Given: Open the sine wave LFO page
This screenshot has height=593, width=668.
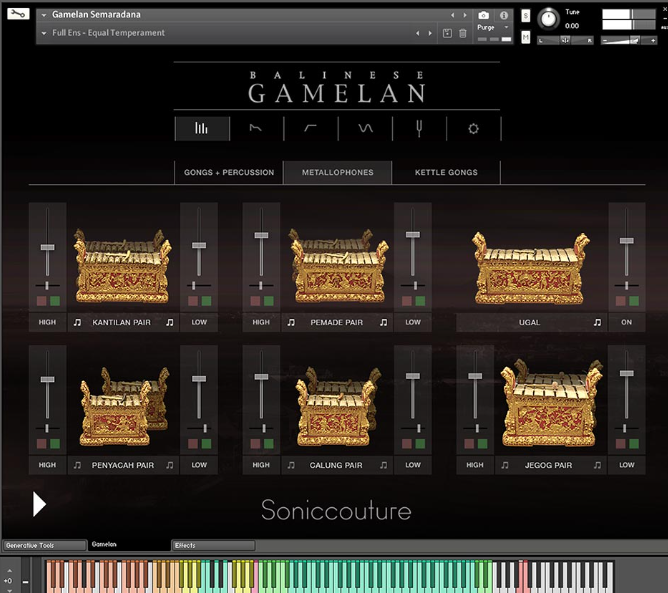Looking at the screenshot, I should click(x=364, y=128).
